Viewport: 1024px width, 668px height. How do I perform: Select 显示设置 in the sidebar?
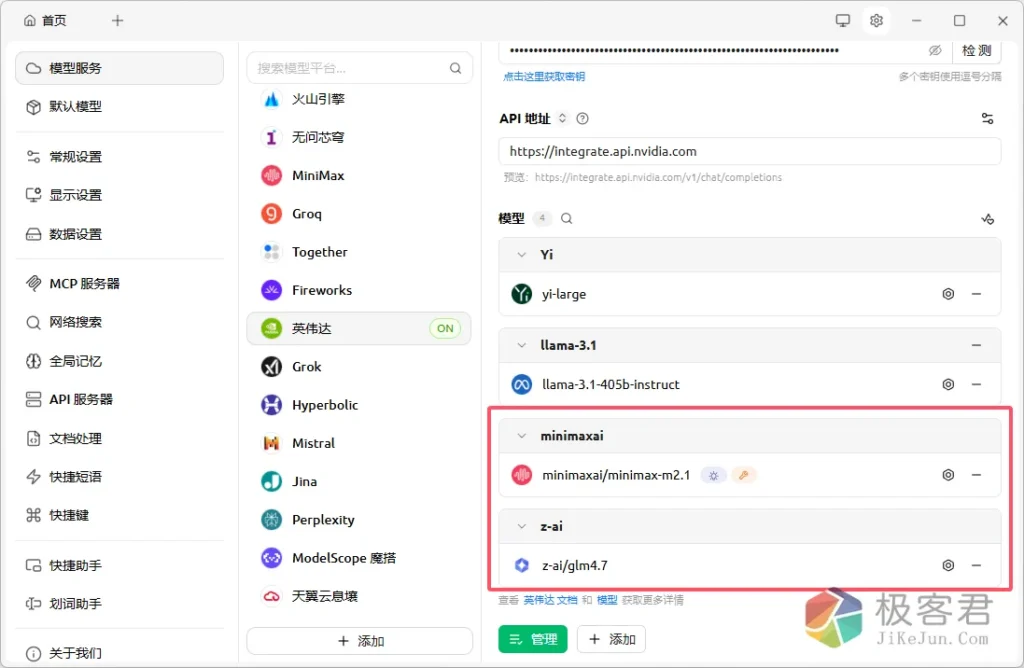pos(76,195)
